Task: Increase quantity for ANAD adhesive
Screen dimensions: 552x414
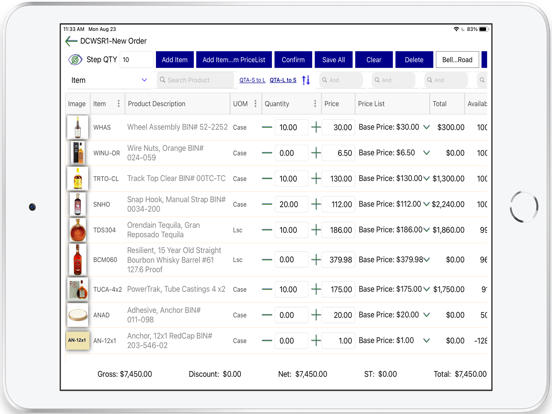Action: pyautogui.click(x=316, y=315)
